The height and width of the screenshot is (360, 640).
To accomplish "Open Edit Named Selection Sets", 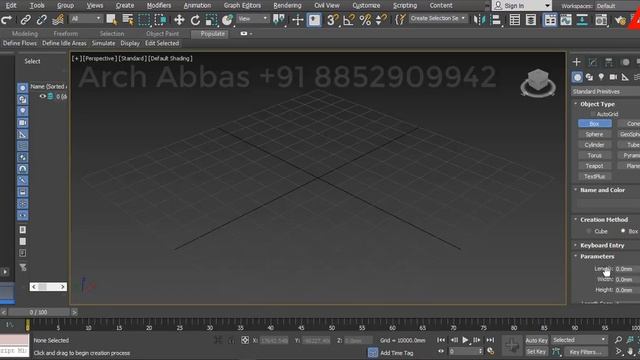I will (x=400, y=20).
